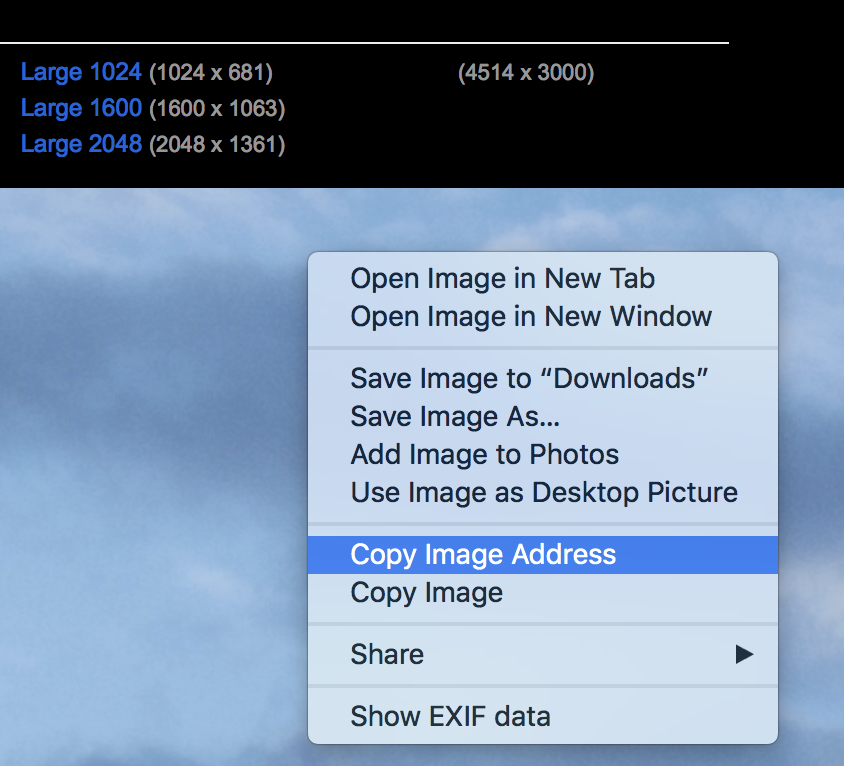Viewport: 844px width, 766px height.
Task: Click the (2048 x 1361) dimensions text
Action: [217, 145]
